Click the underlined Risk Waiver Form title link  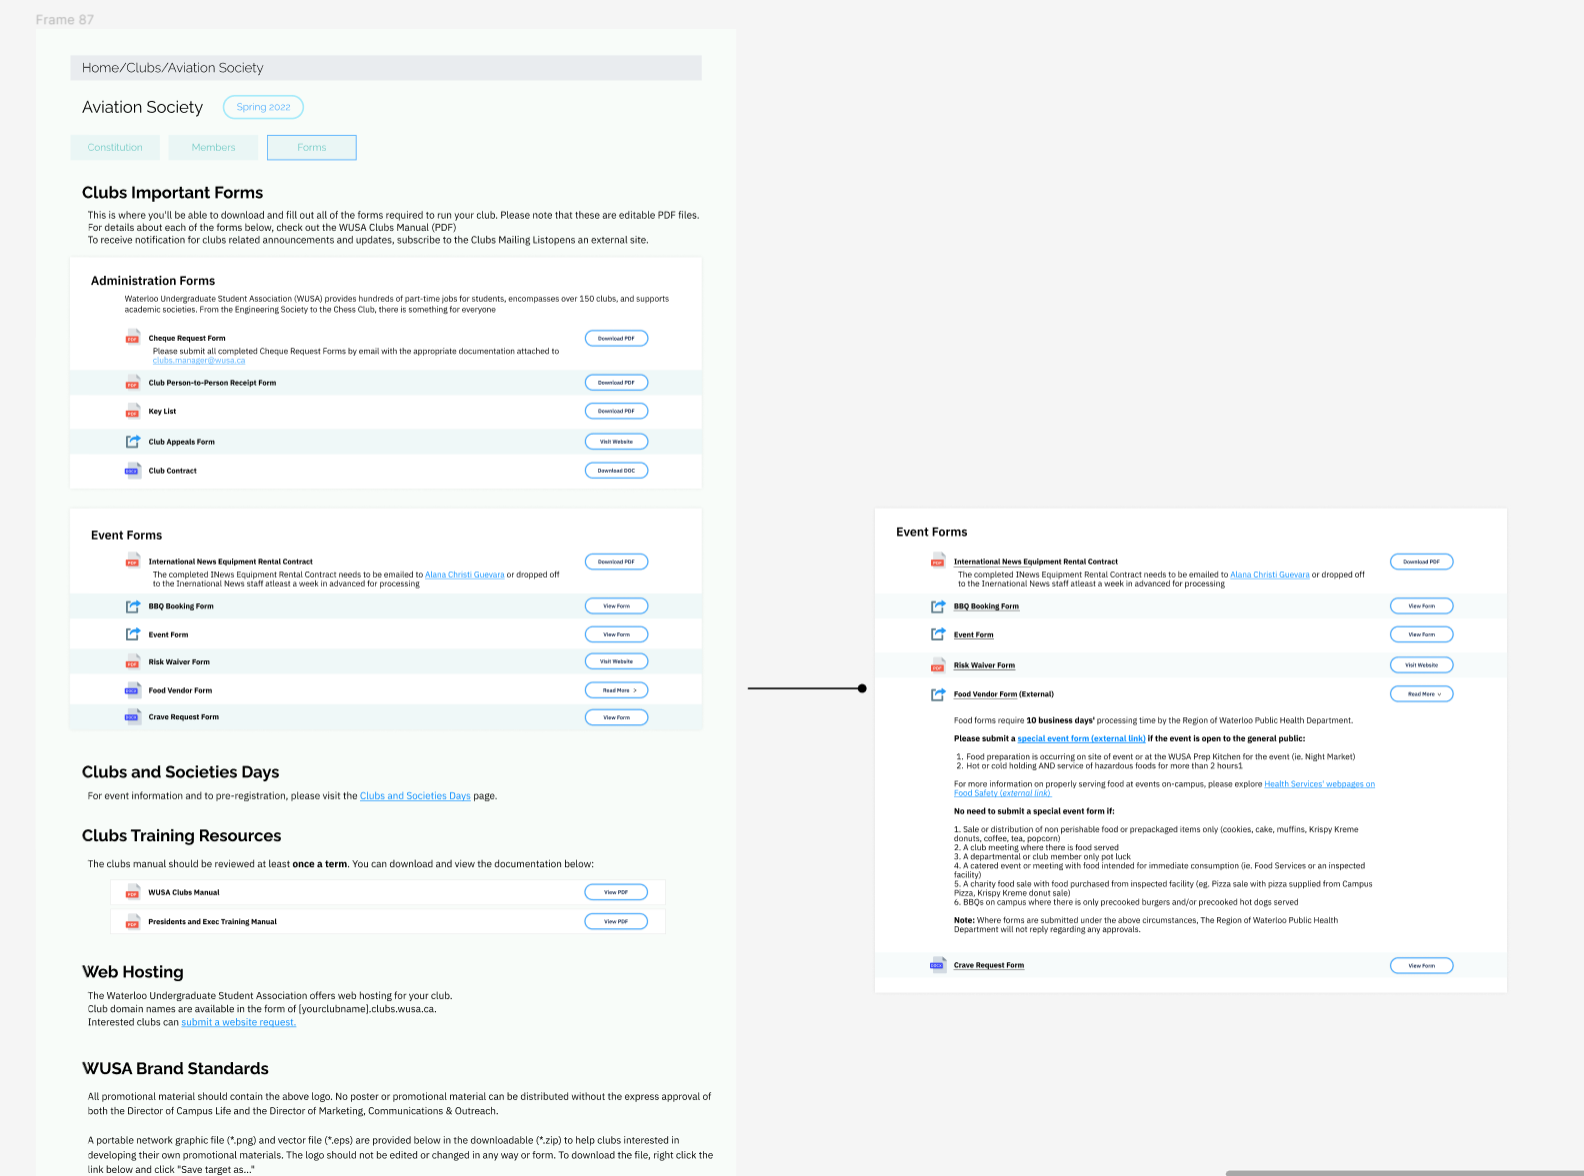[x=984, y=665]
